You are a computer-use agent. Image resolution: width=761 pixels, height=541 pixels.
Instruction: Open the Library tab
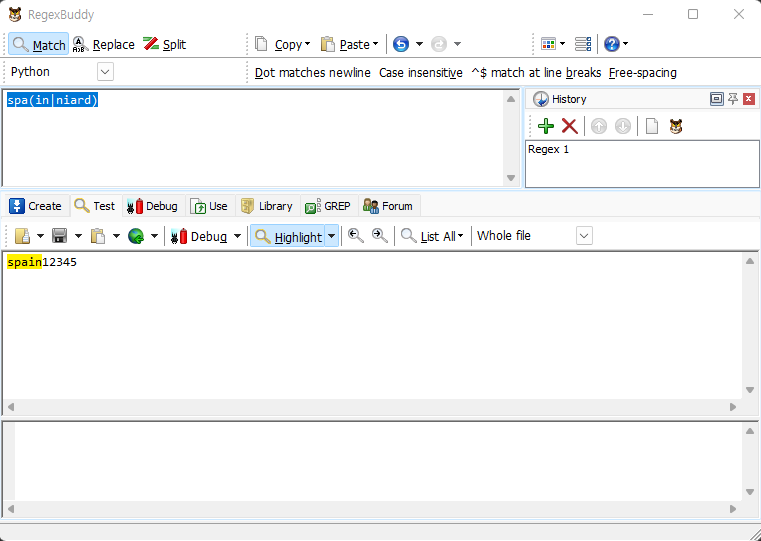pyautogui.click(x=267, y=206)
